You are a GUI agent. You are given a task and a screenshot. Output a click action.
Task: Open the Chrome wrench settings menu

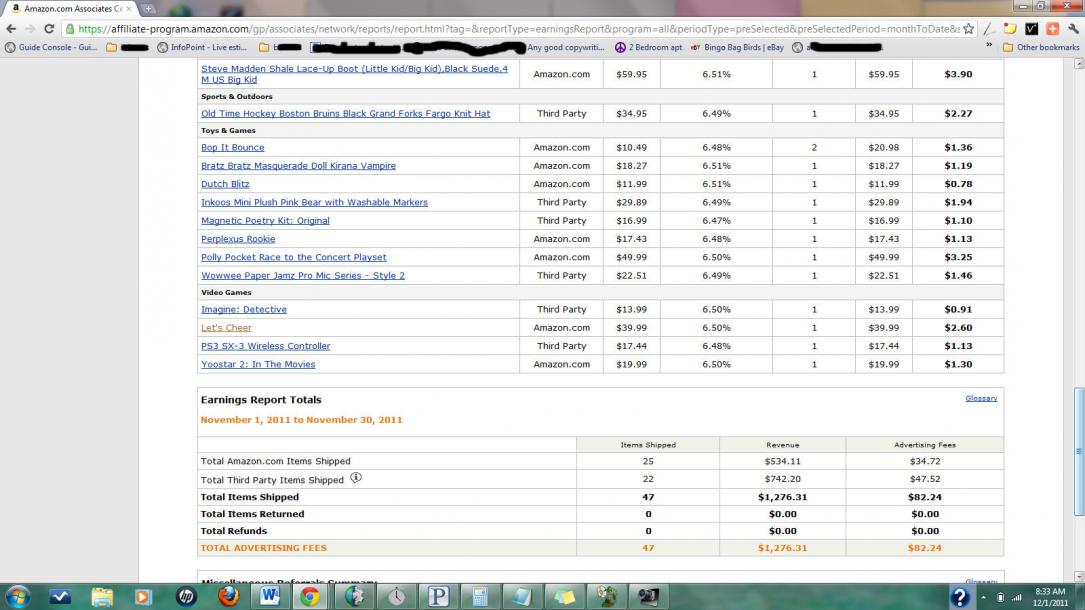point(1073,29)
